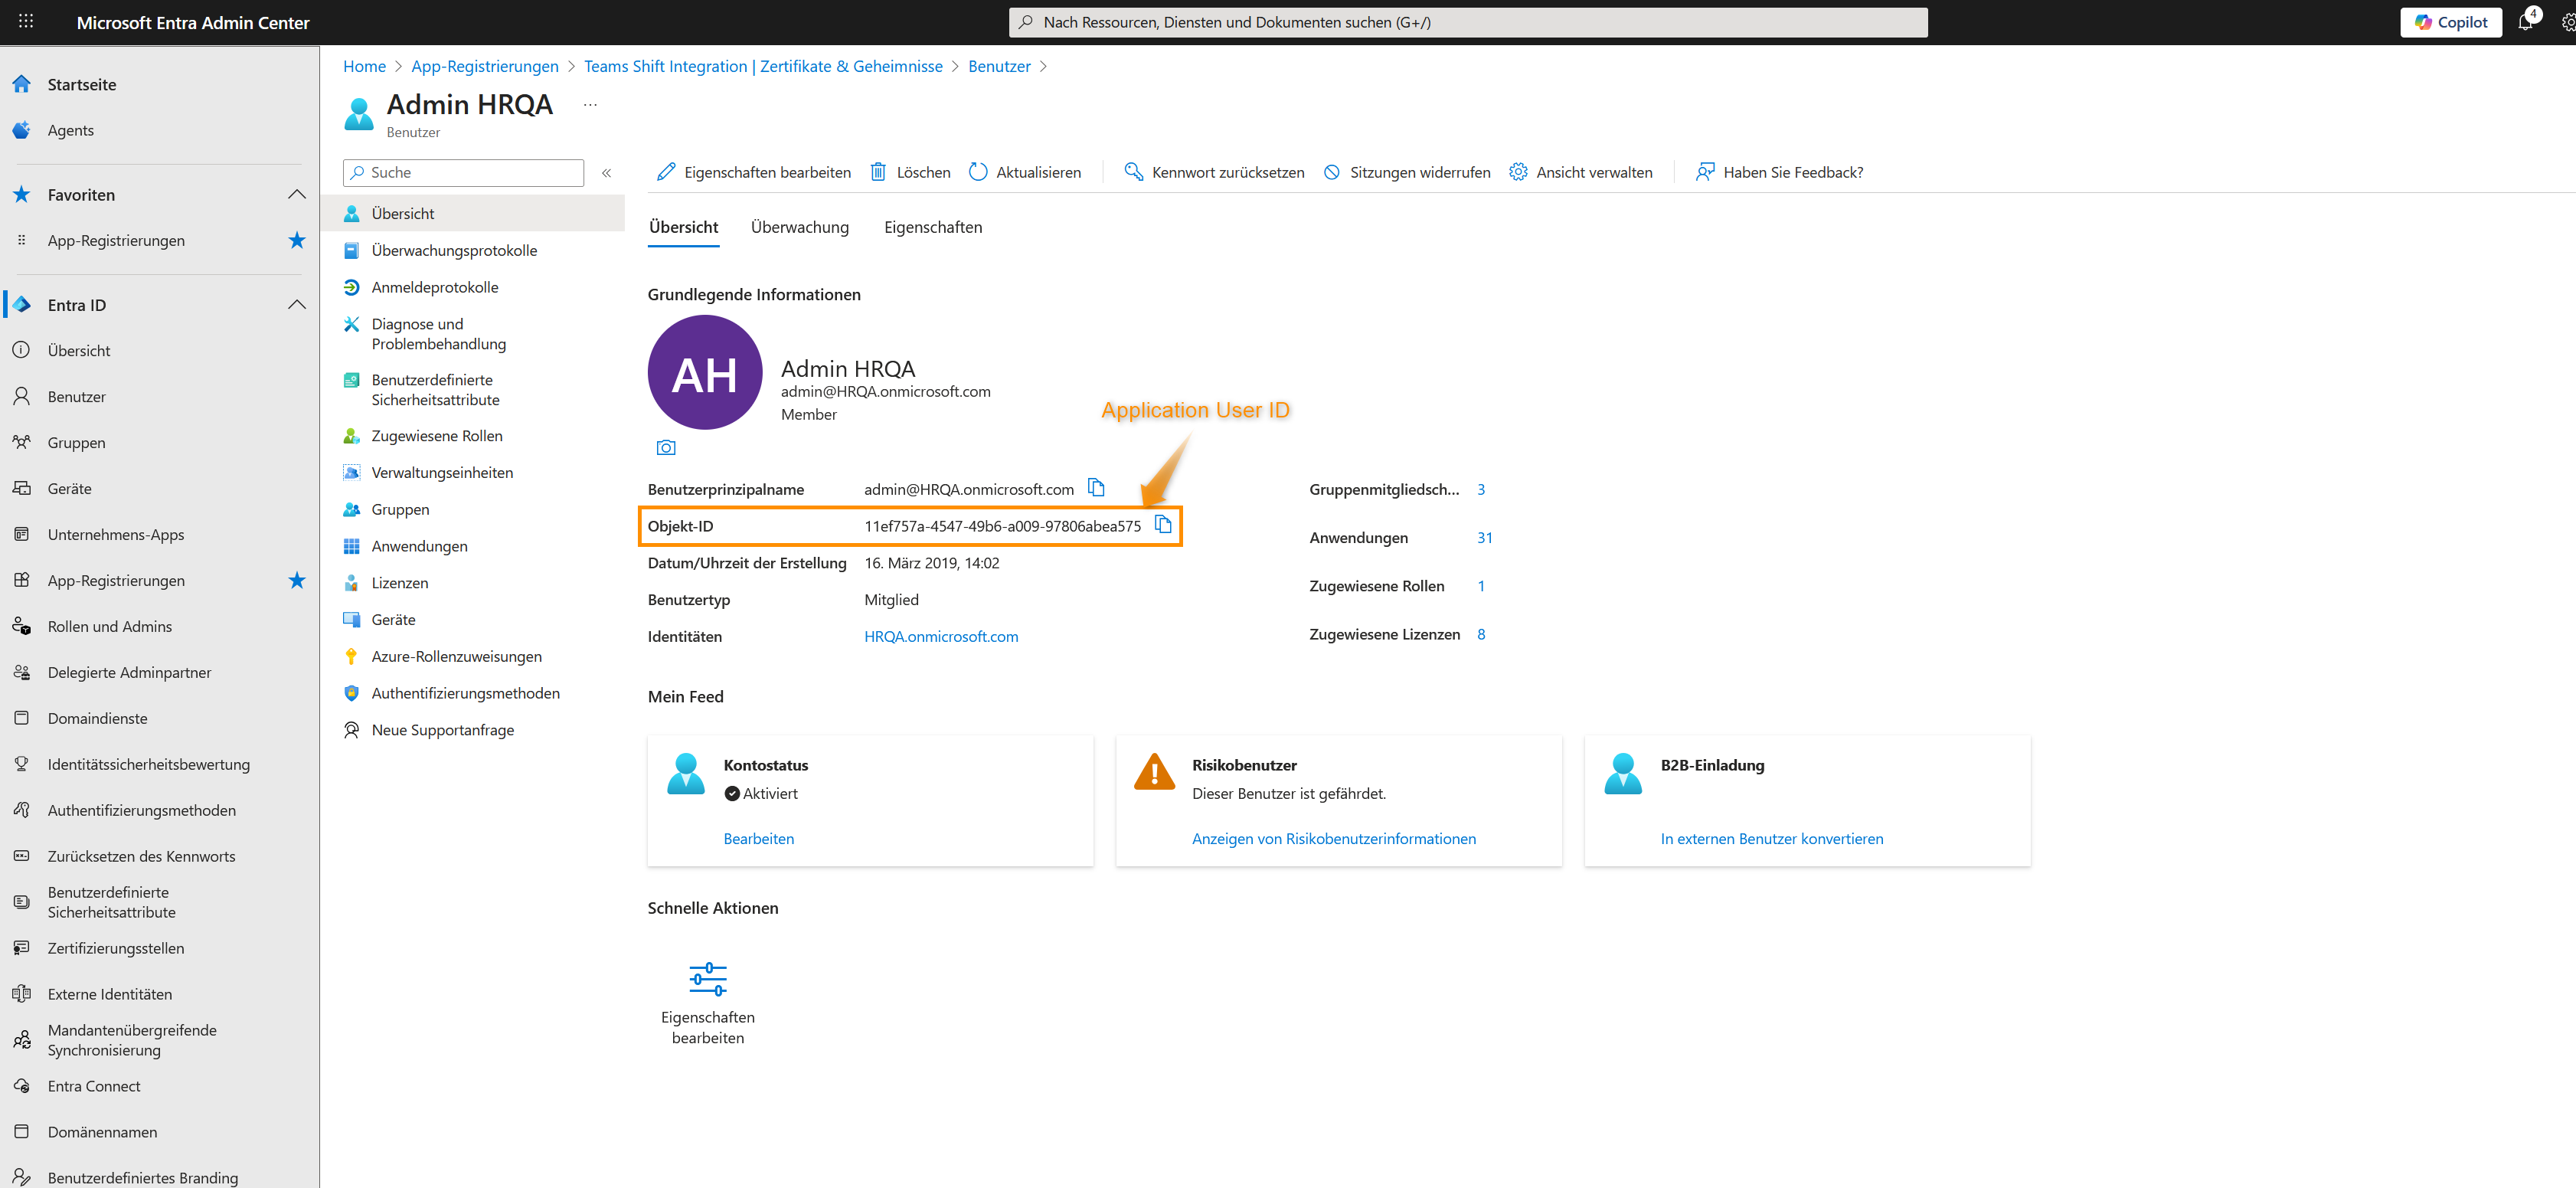Click Haben Sie Feedback? option
This screenshot has width=2576, height=1188.
point(1780,172)
